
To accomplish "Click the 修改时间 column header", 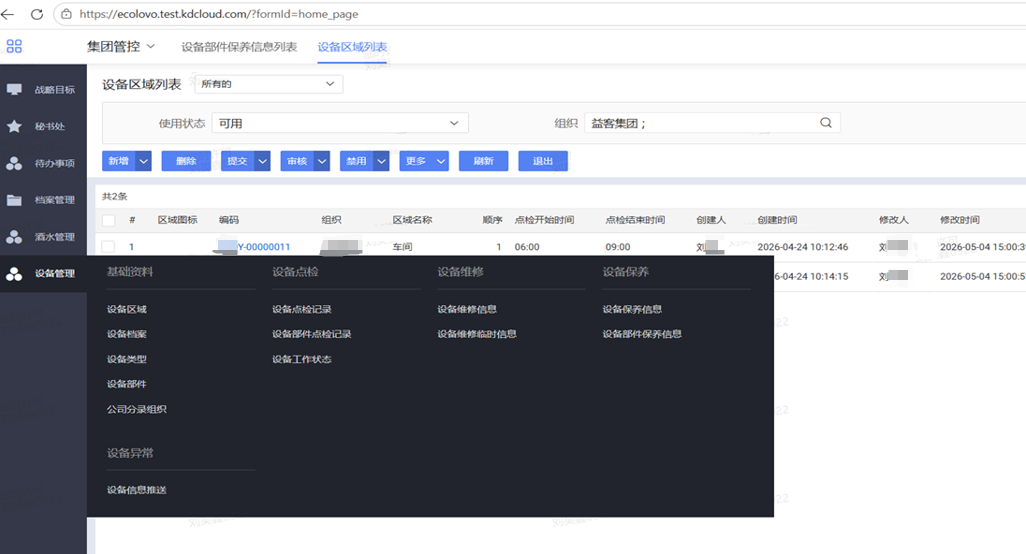I will (960, 220).
